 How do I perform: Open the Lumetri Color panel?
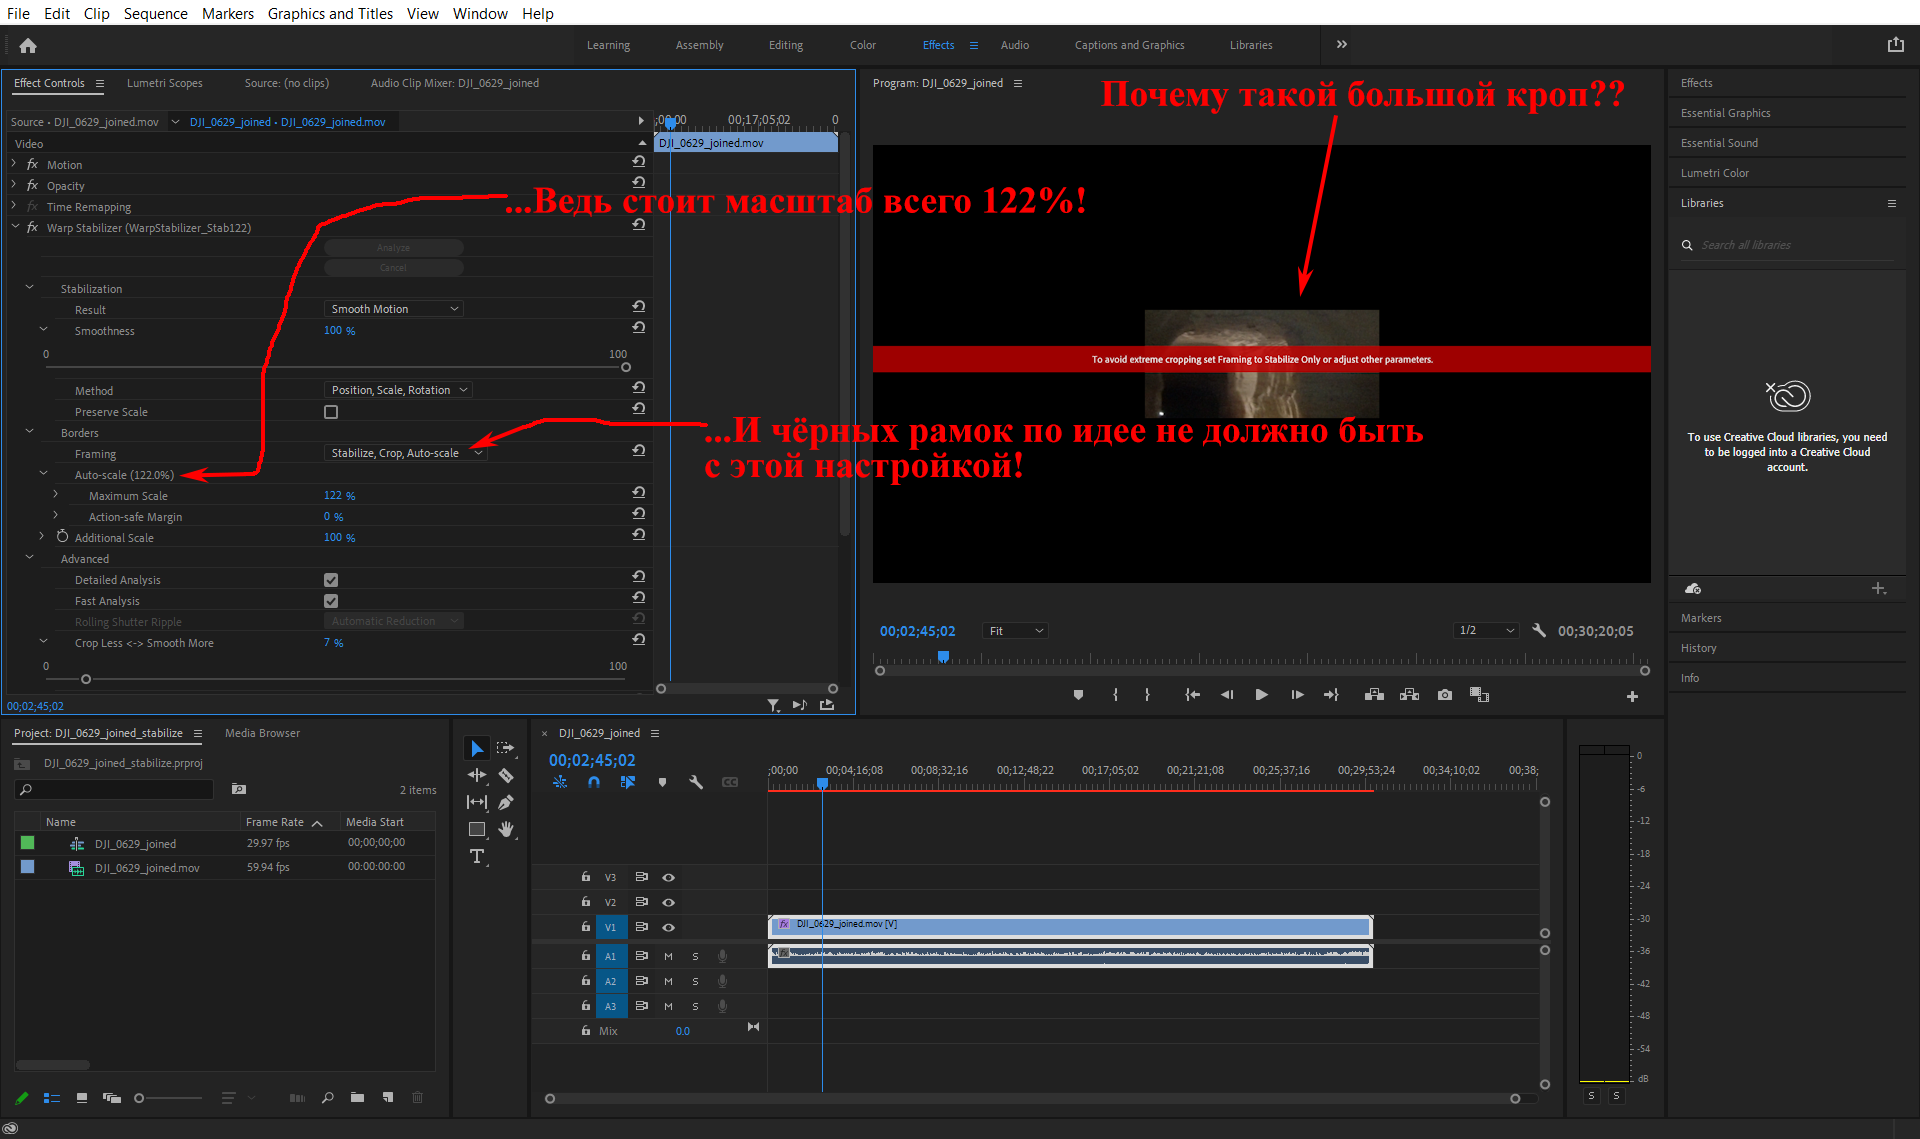(1714, 173)
